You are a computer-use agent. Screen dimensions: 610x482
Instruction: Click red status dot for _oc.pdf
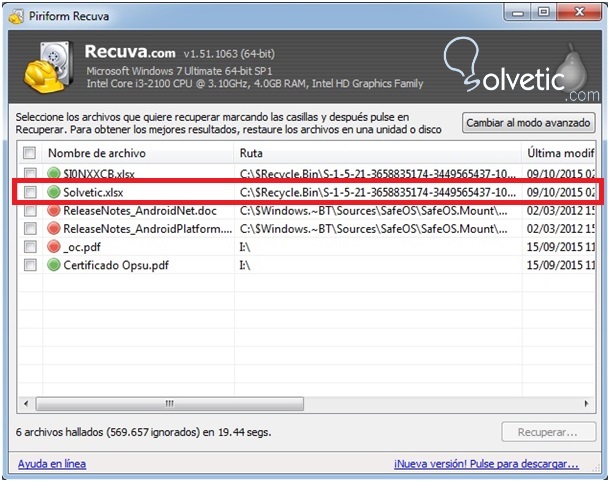pyautogui.click(x=54, y=247)
